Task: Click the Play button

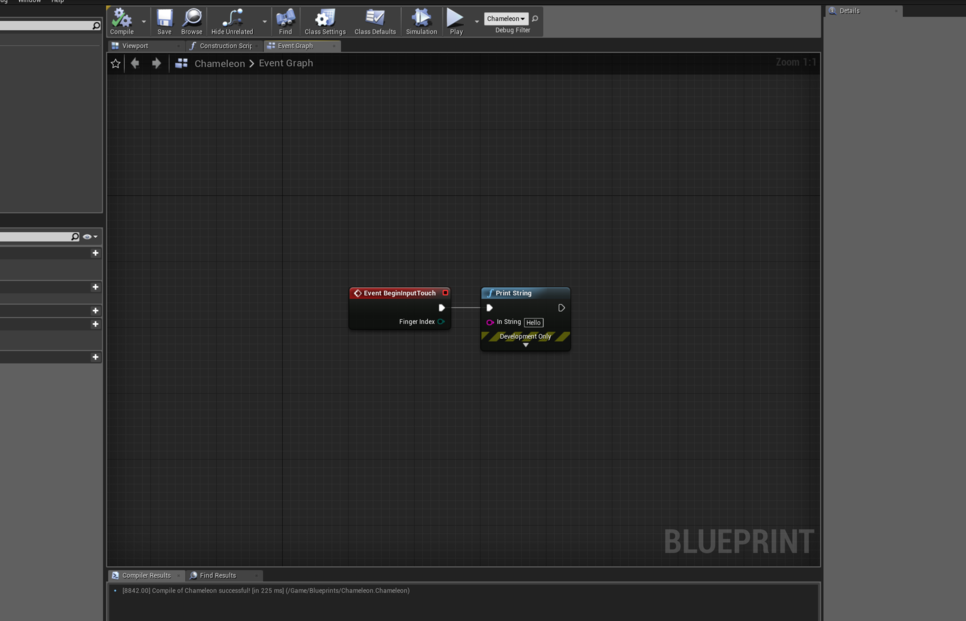Action: [x=455, y=22]
